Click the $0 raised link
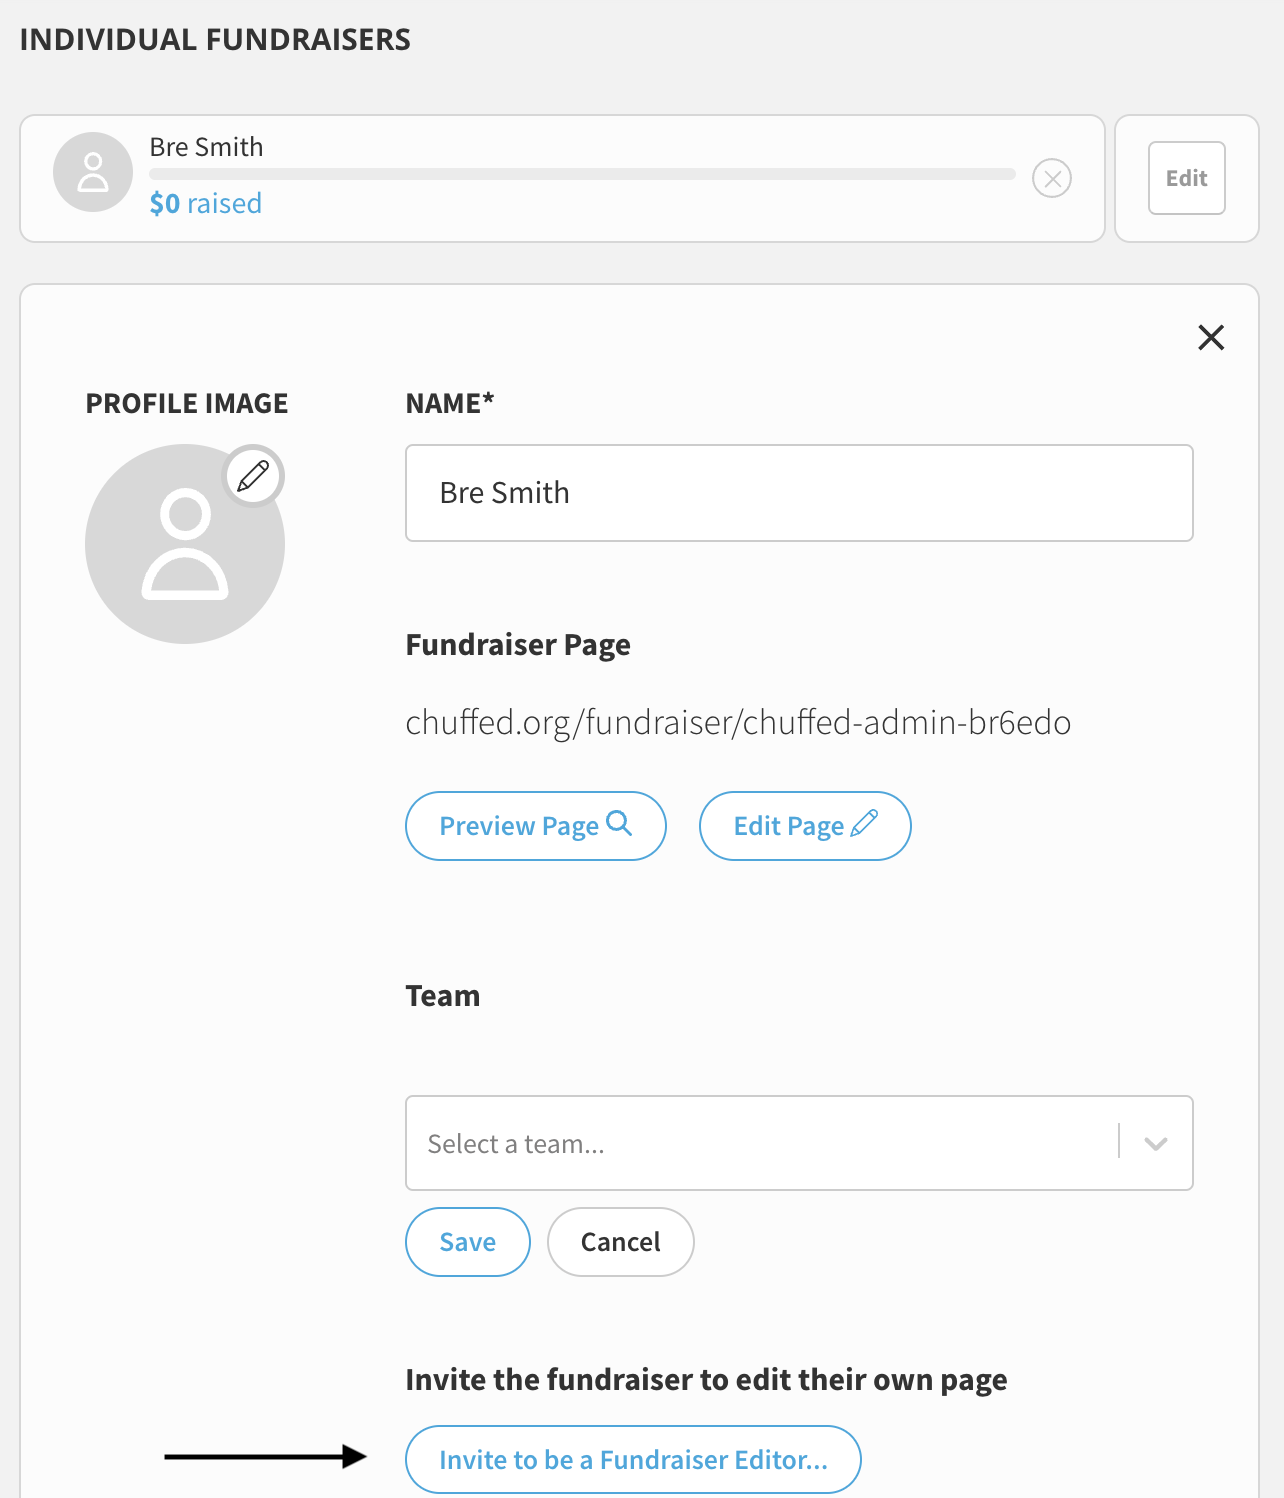1284x1498 pixels. (206, 203)
